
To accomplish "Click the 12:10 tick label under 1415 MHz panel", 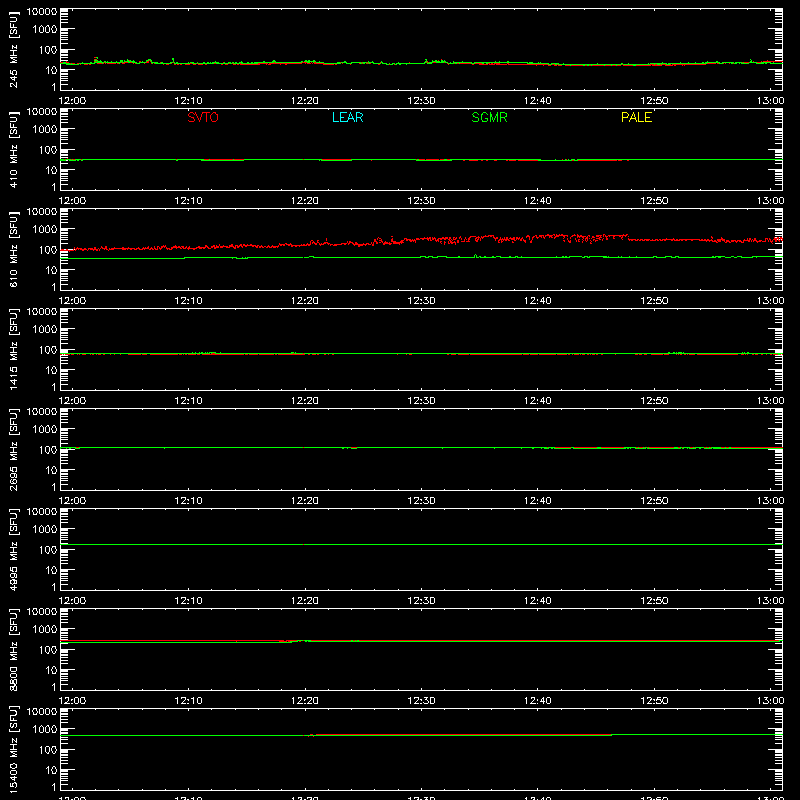I will coord(188,401).
